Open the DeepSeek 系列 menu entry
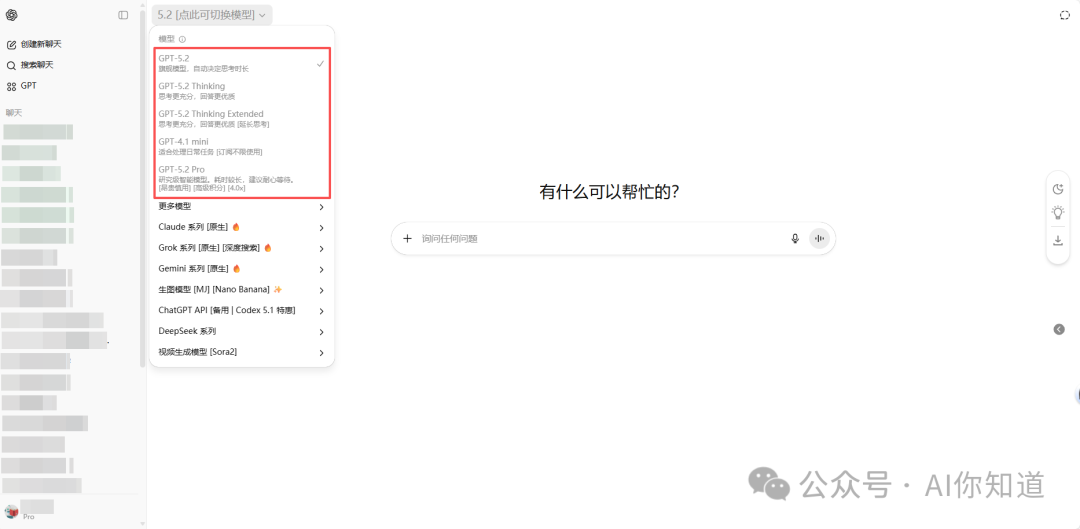1080x529 pixels. 241,331
